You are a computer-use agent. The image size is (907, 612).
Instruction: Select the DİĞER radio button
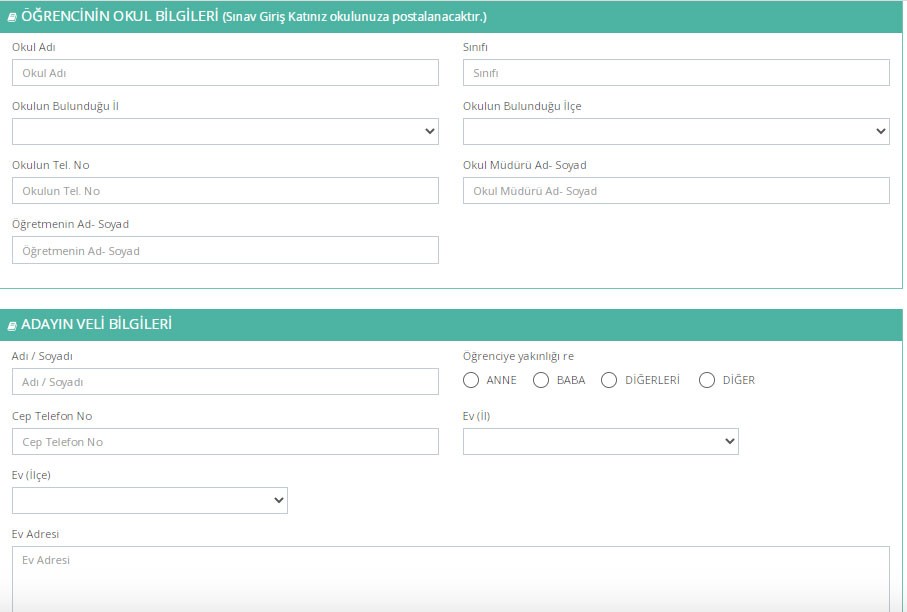[x=707, y=380]
